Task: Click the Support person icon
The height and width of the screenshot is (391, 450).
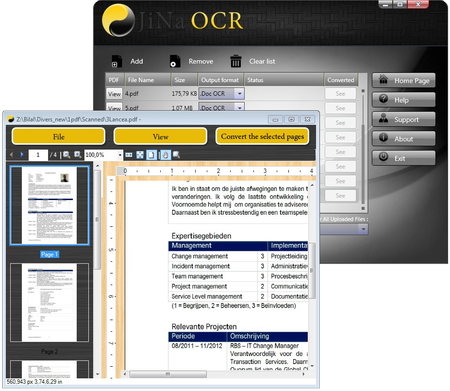Action: tap(383, 118)
